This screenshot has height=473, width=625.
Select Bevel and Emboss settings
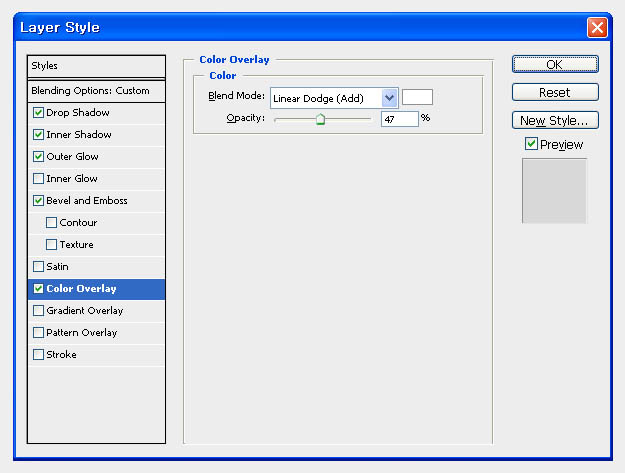(x=96, y=200)
